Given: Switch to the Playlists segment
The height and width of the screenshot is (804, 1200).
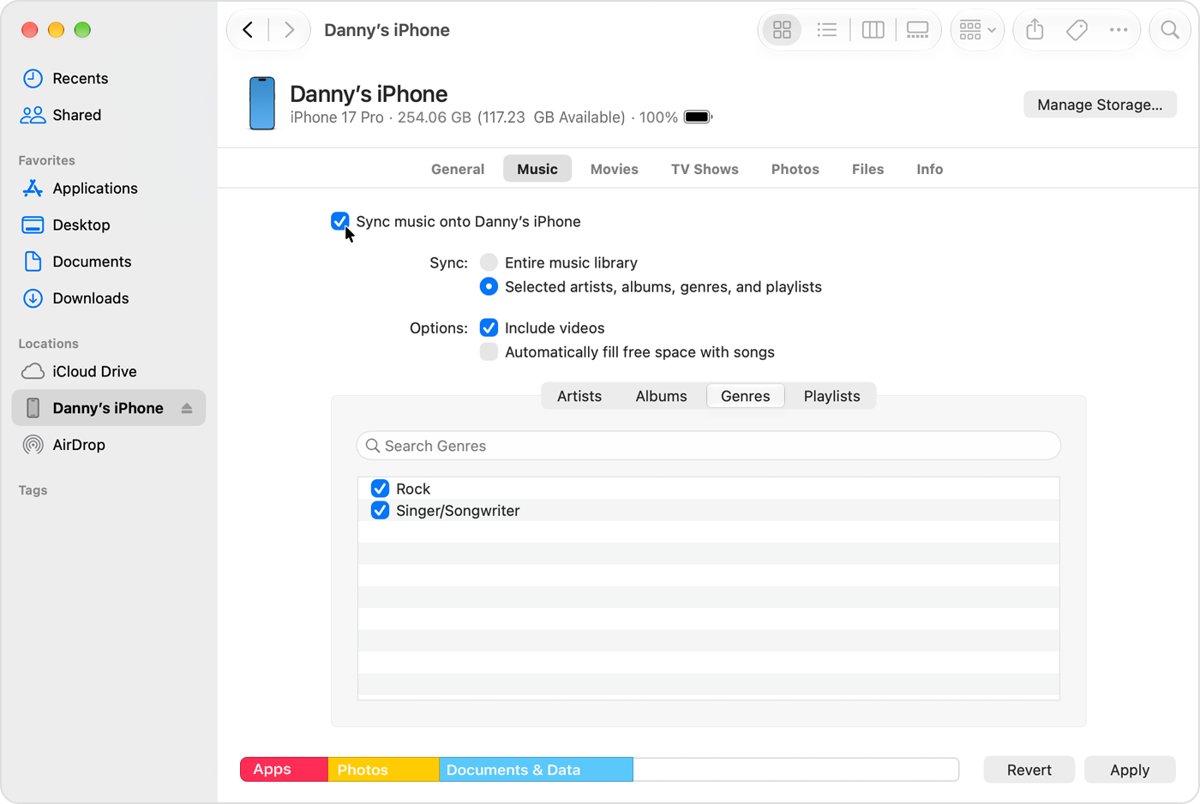Looking at the screenshot, I should [x=832, y=396].
